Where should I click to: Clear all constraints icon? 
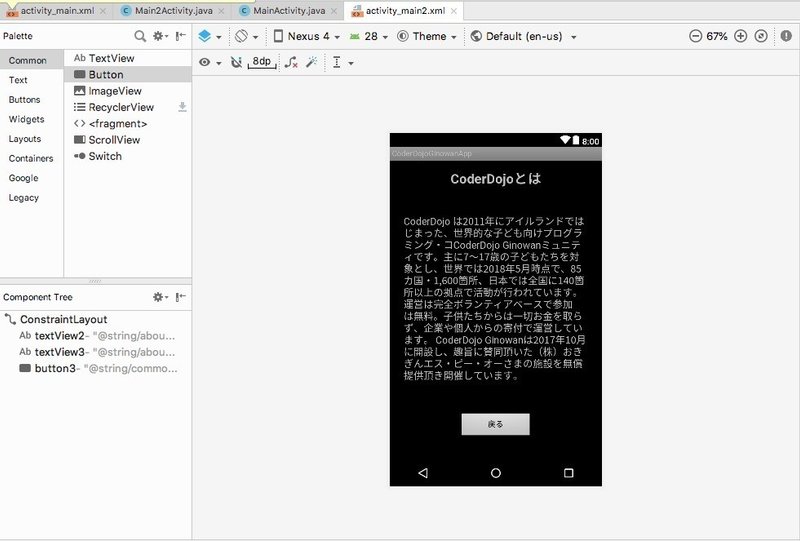coord(291,62)
